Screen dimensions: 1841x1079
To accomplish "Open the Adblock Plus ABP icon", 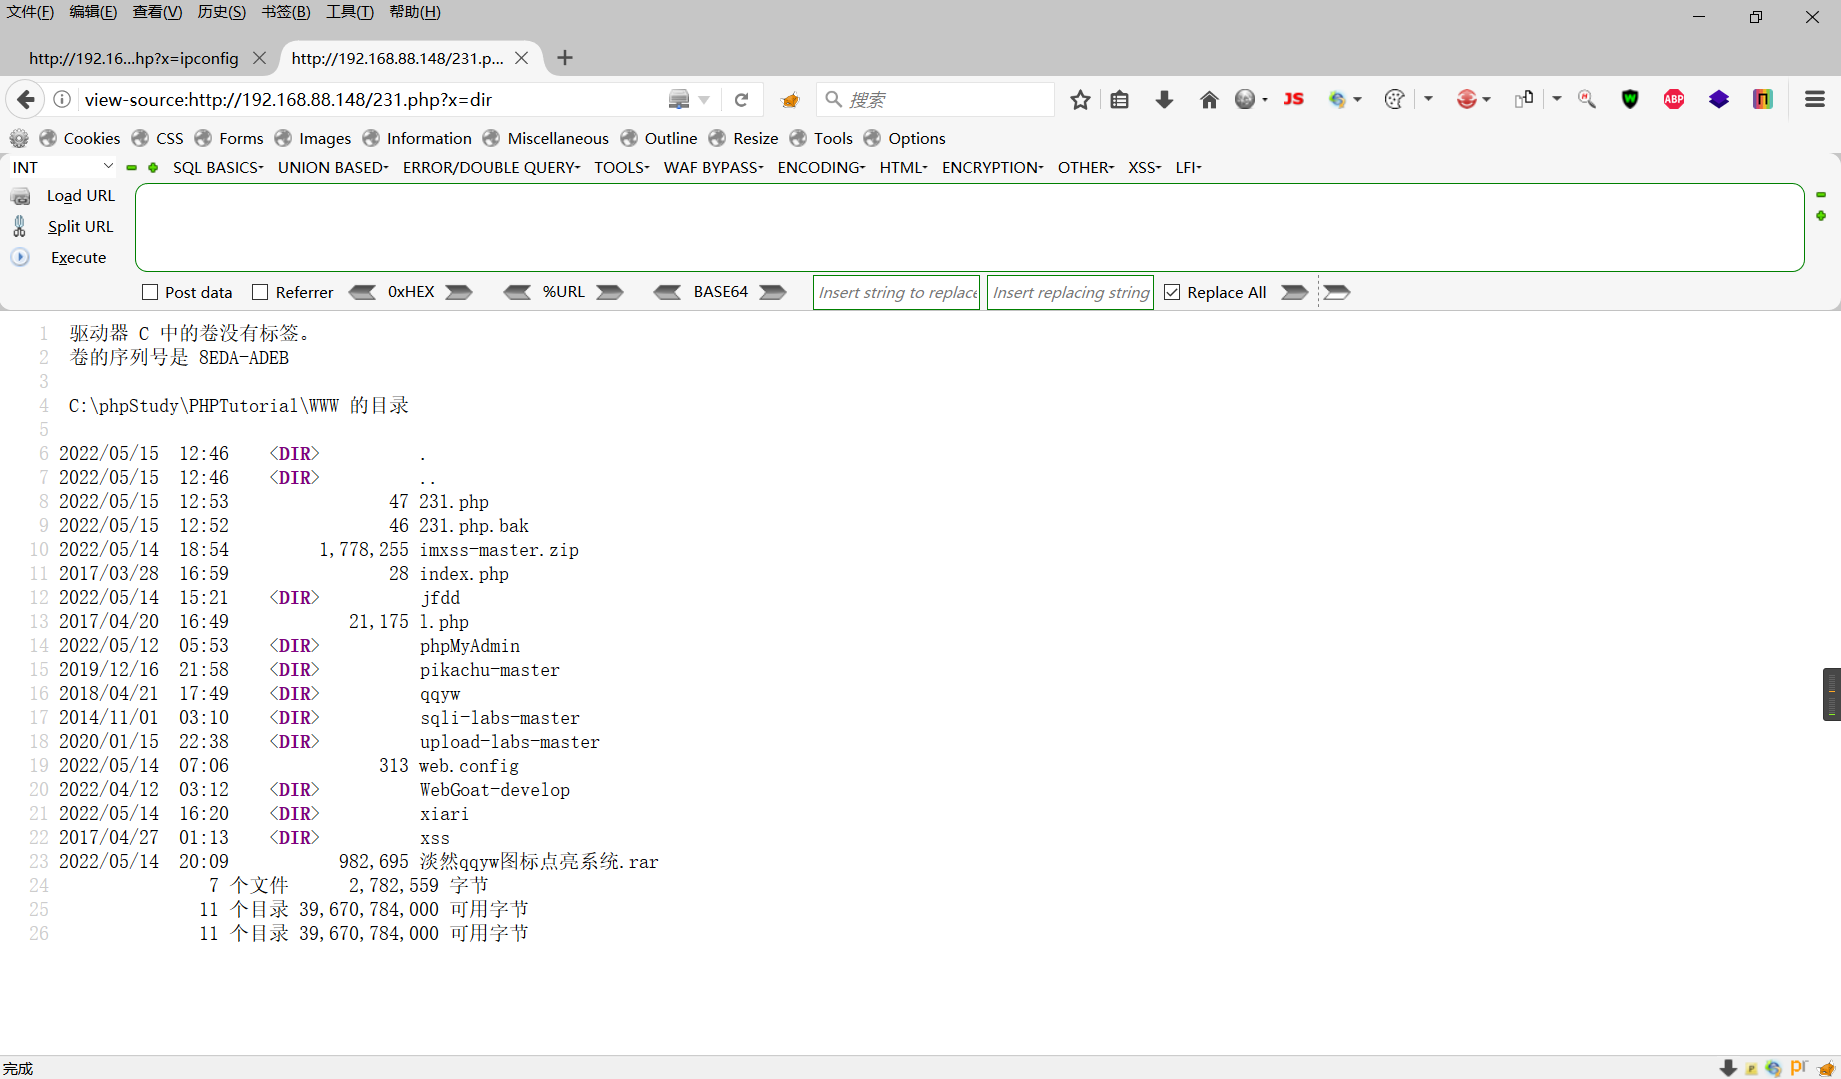I will (1673, 99).
